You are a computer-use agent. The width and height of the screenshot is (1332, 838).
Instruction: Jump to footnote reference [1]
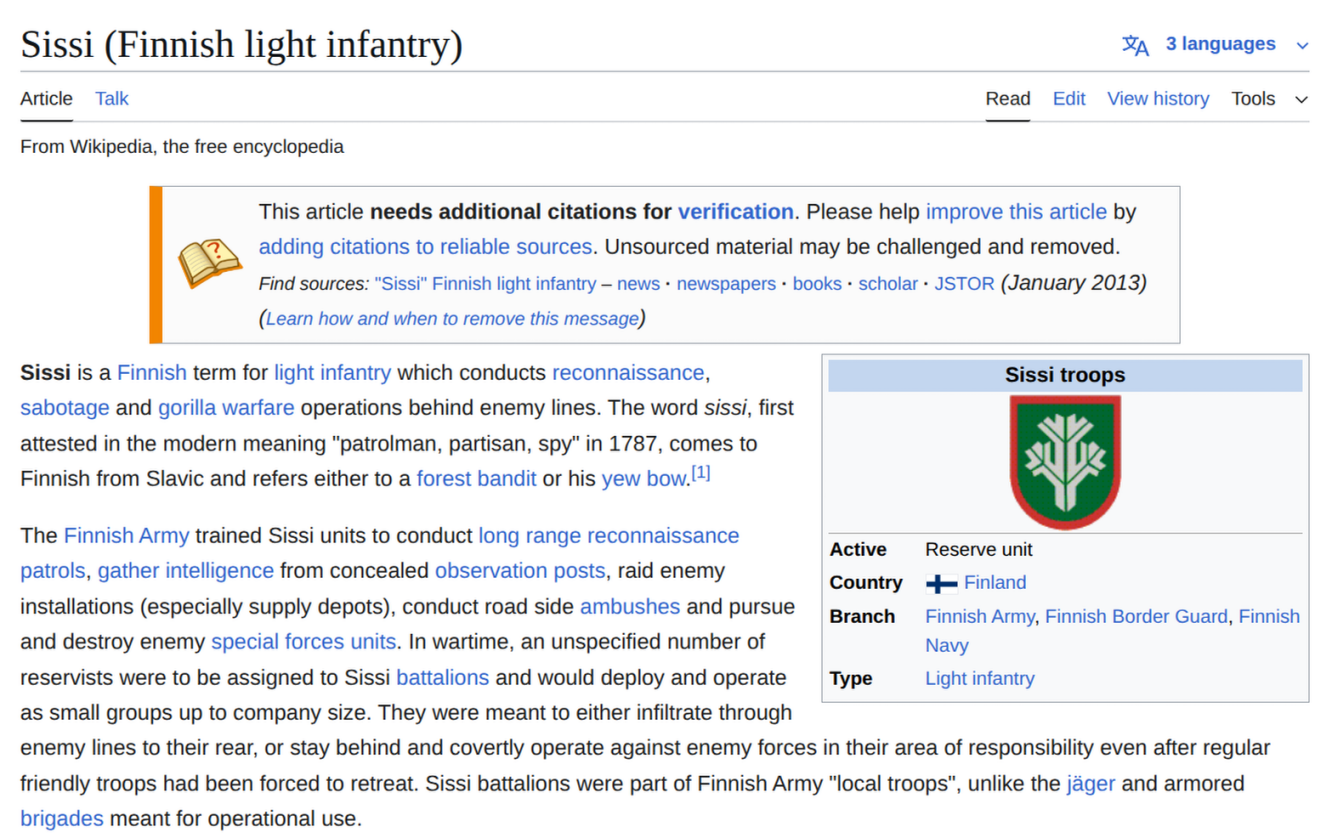coord(701,473)
